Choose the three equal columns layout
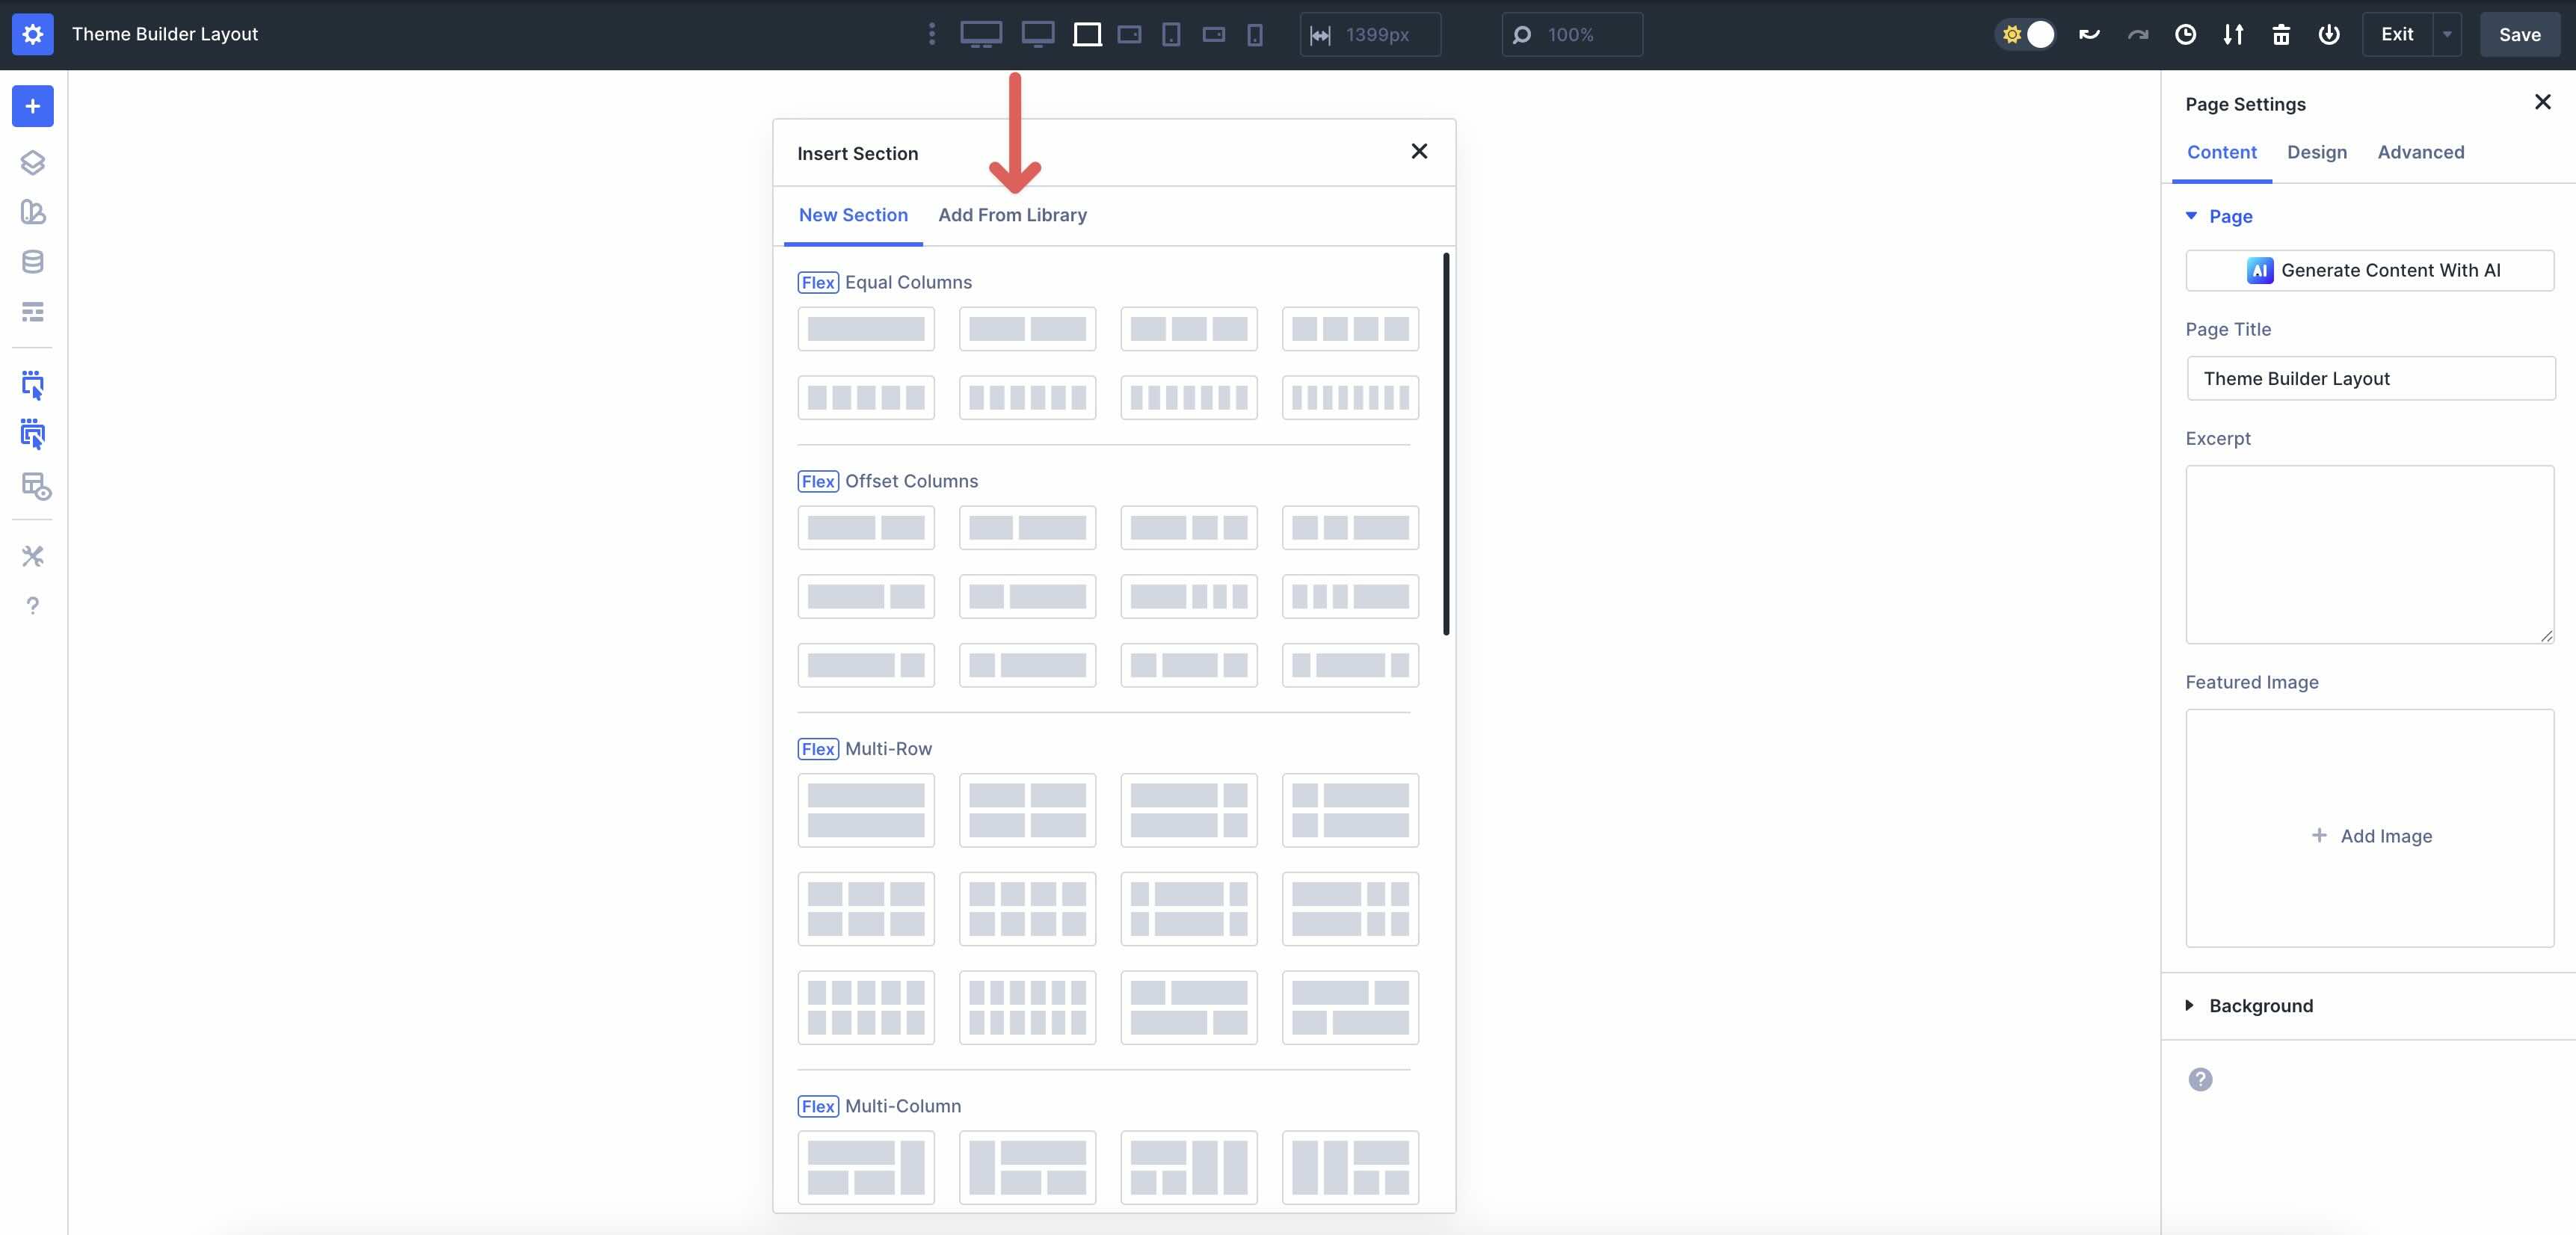Screen dimensions: 2576x1235 (x=1188, y=329)
